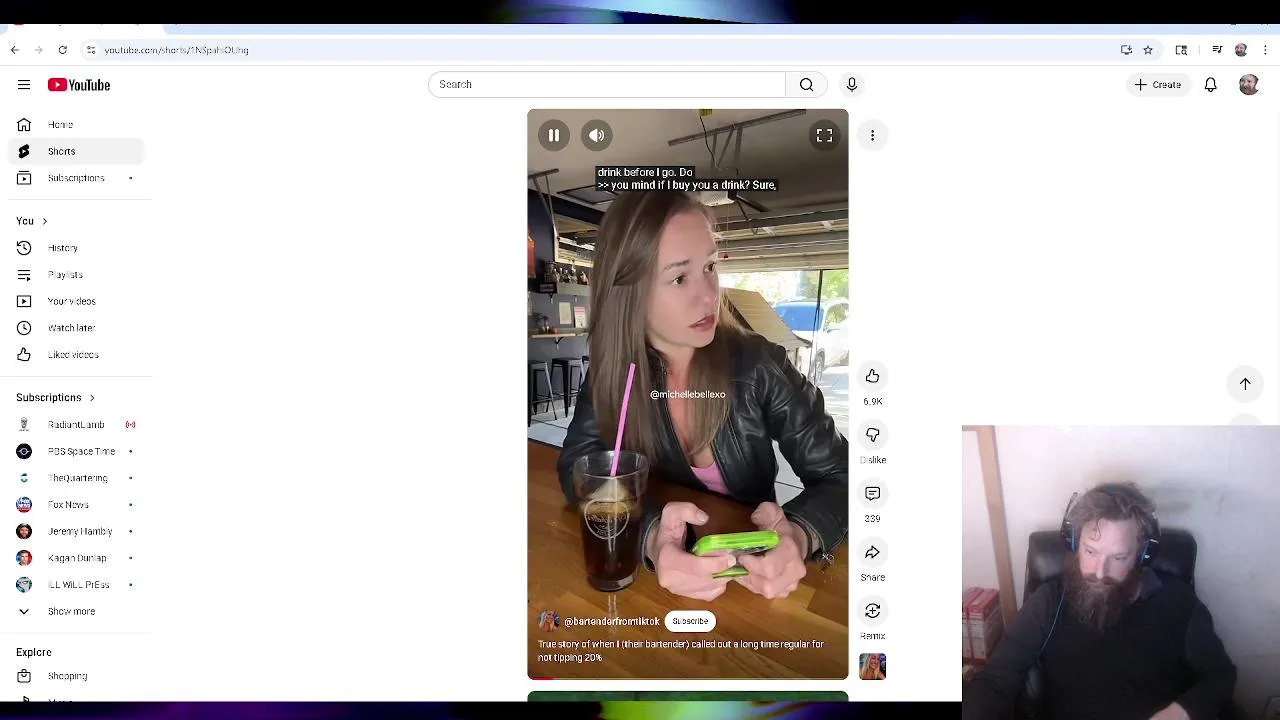This screenshot has width=1280, height=720.
Task: Mute the Short's volume
Action: pos(596,135)
